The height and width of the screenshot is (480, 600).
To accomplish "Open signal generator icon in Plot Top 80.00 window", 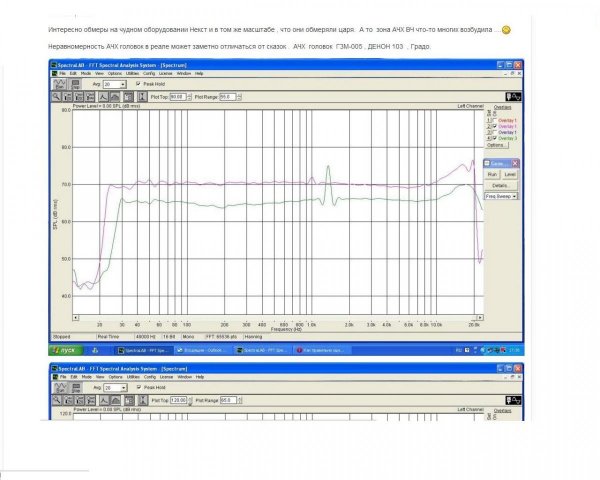I will point(513,97).
